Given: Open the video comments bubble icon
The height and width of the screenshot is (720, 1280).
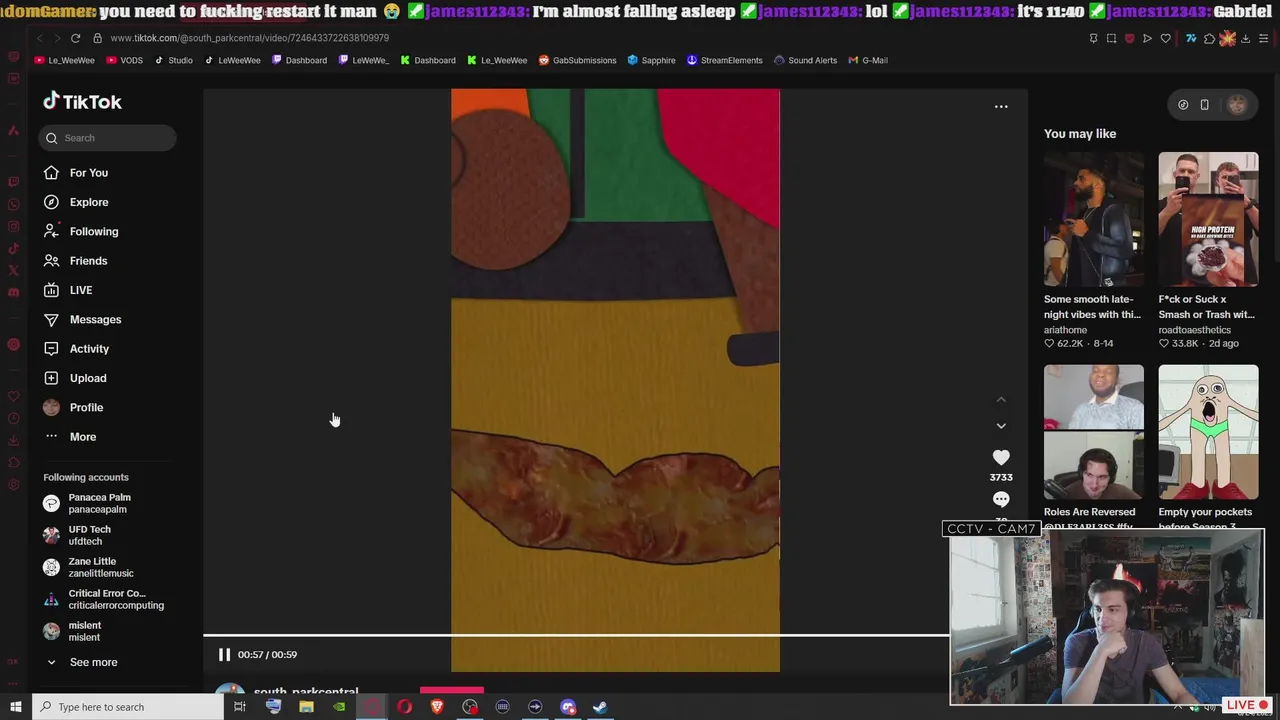Looking at the screenshot, I should (1001, 499).
